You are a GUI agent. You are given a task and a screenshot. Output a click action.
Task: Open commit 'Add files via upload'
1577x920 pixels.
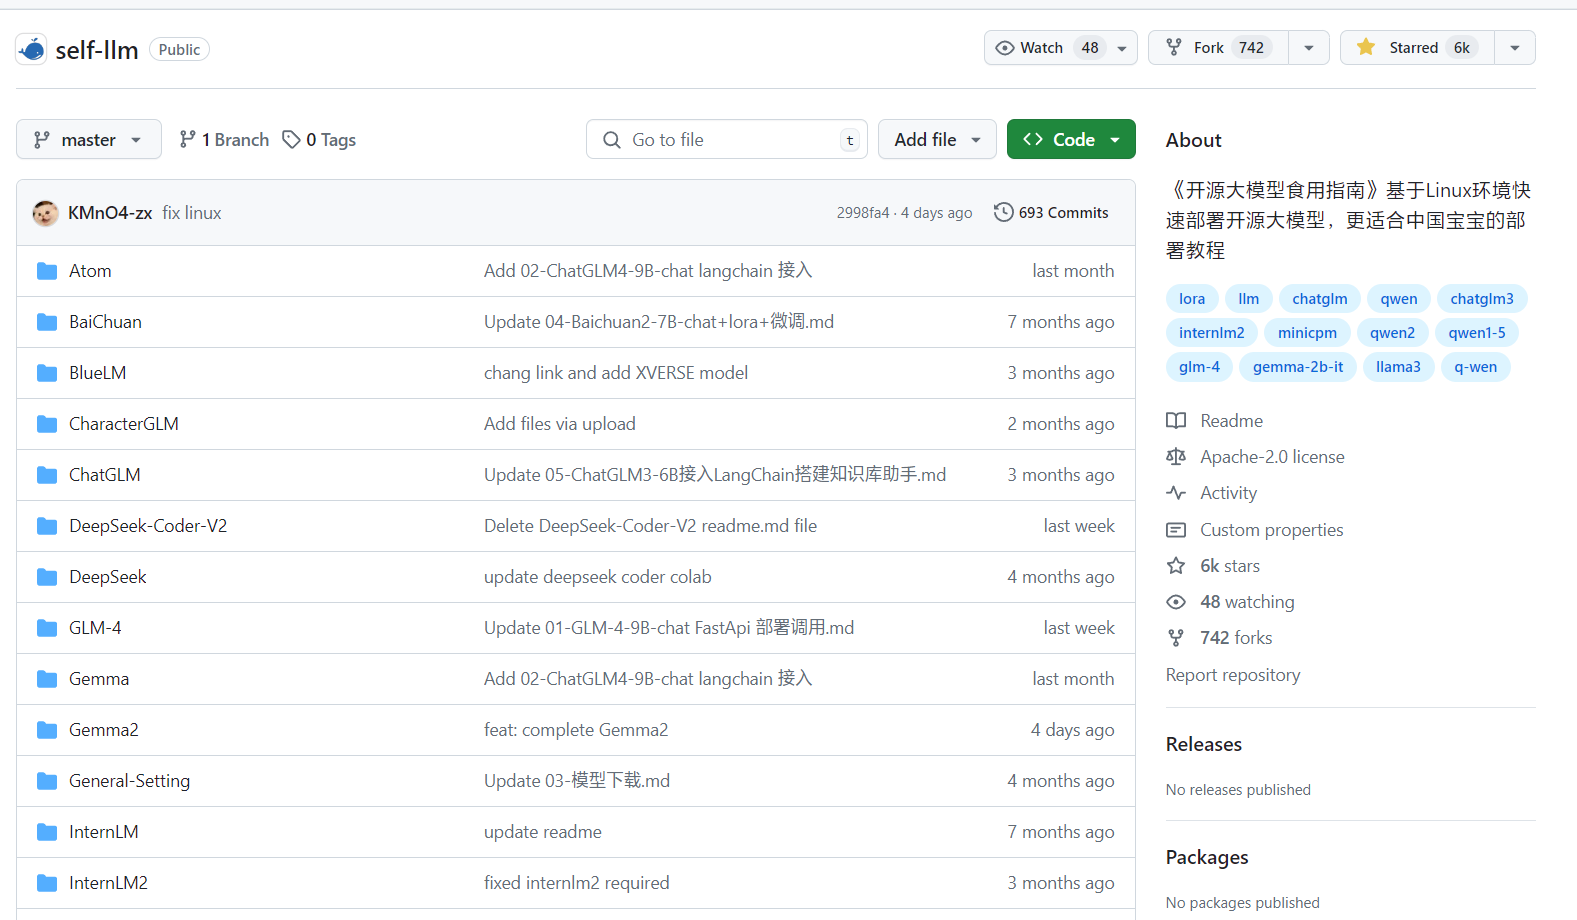coord(560,424)
